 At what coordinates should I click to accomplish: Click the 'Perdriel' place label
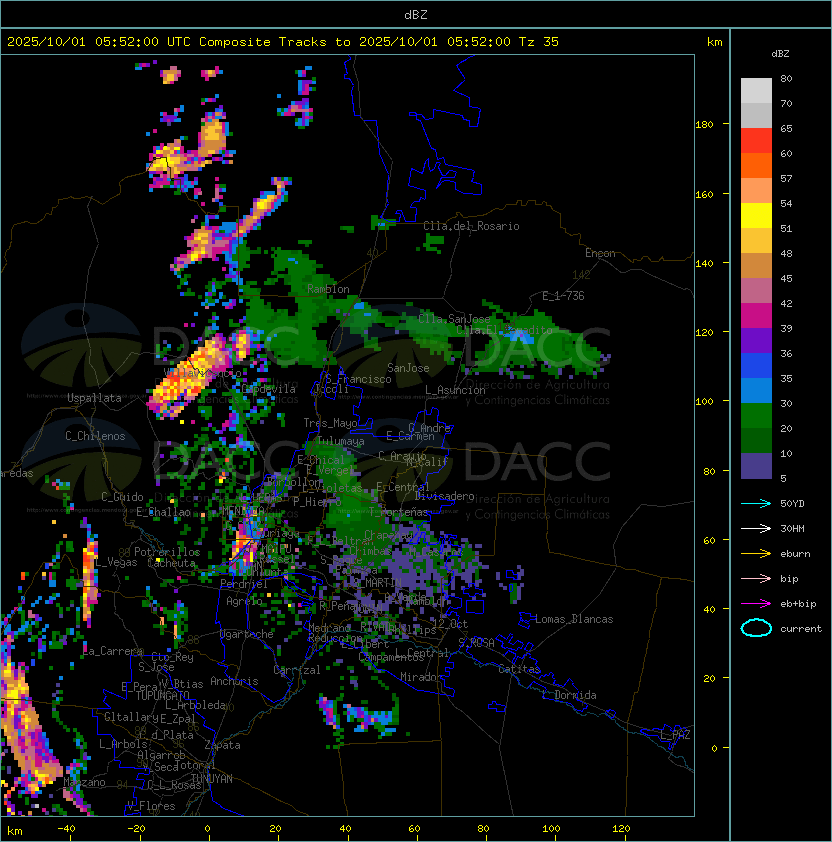(x=244, y=584)
